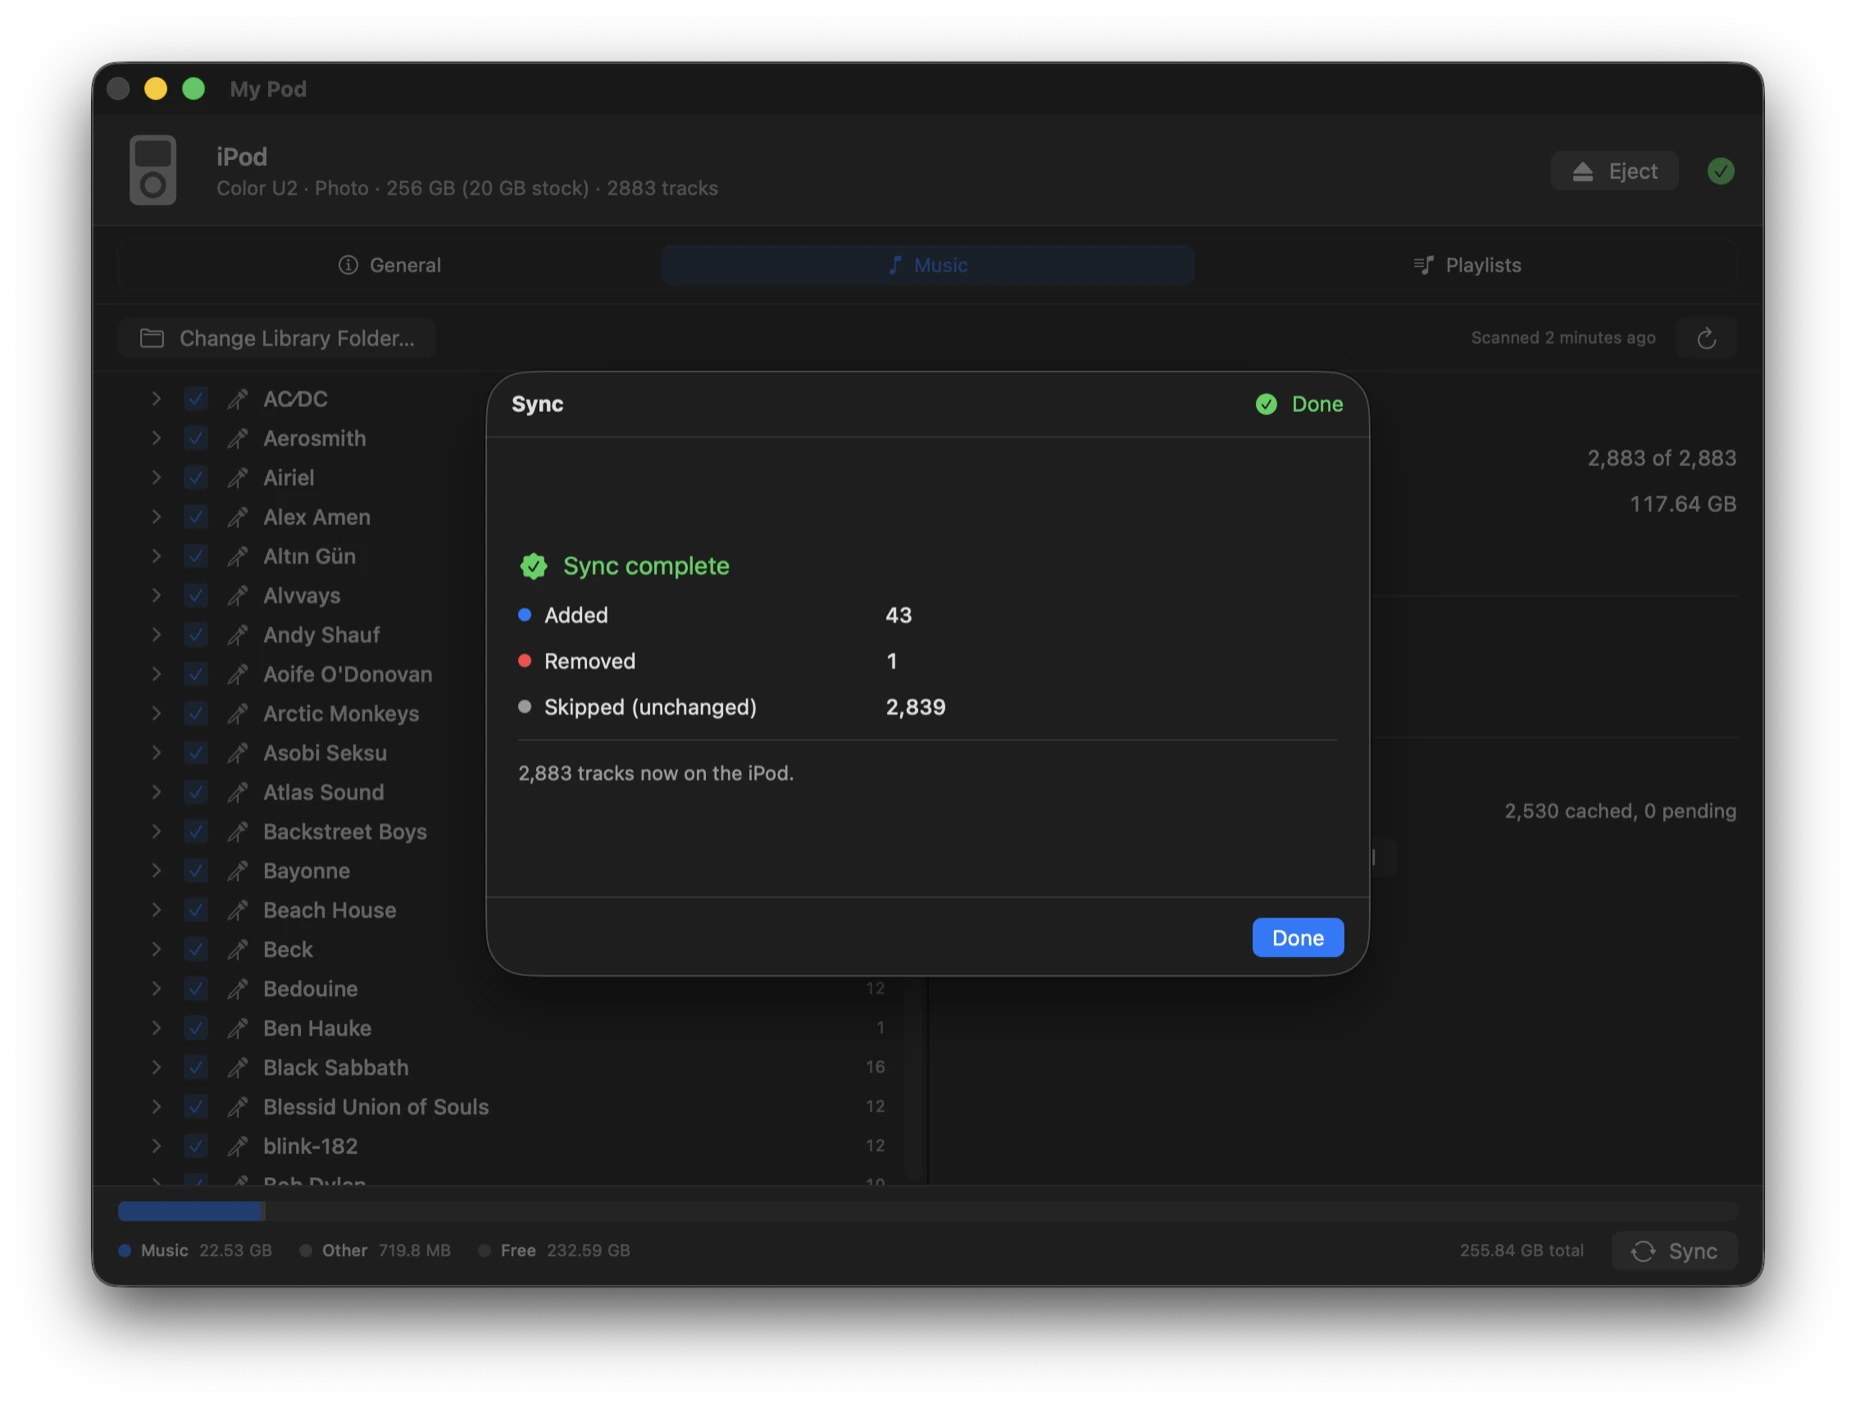Click the artist icon beside blink-182
This screenshot has height=1408, width=1856.
pos(238,1146)
